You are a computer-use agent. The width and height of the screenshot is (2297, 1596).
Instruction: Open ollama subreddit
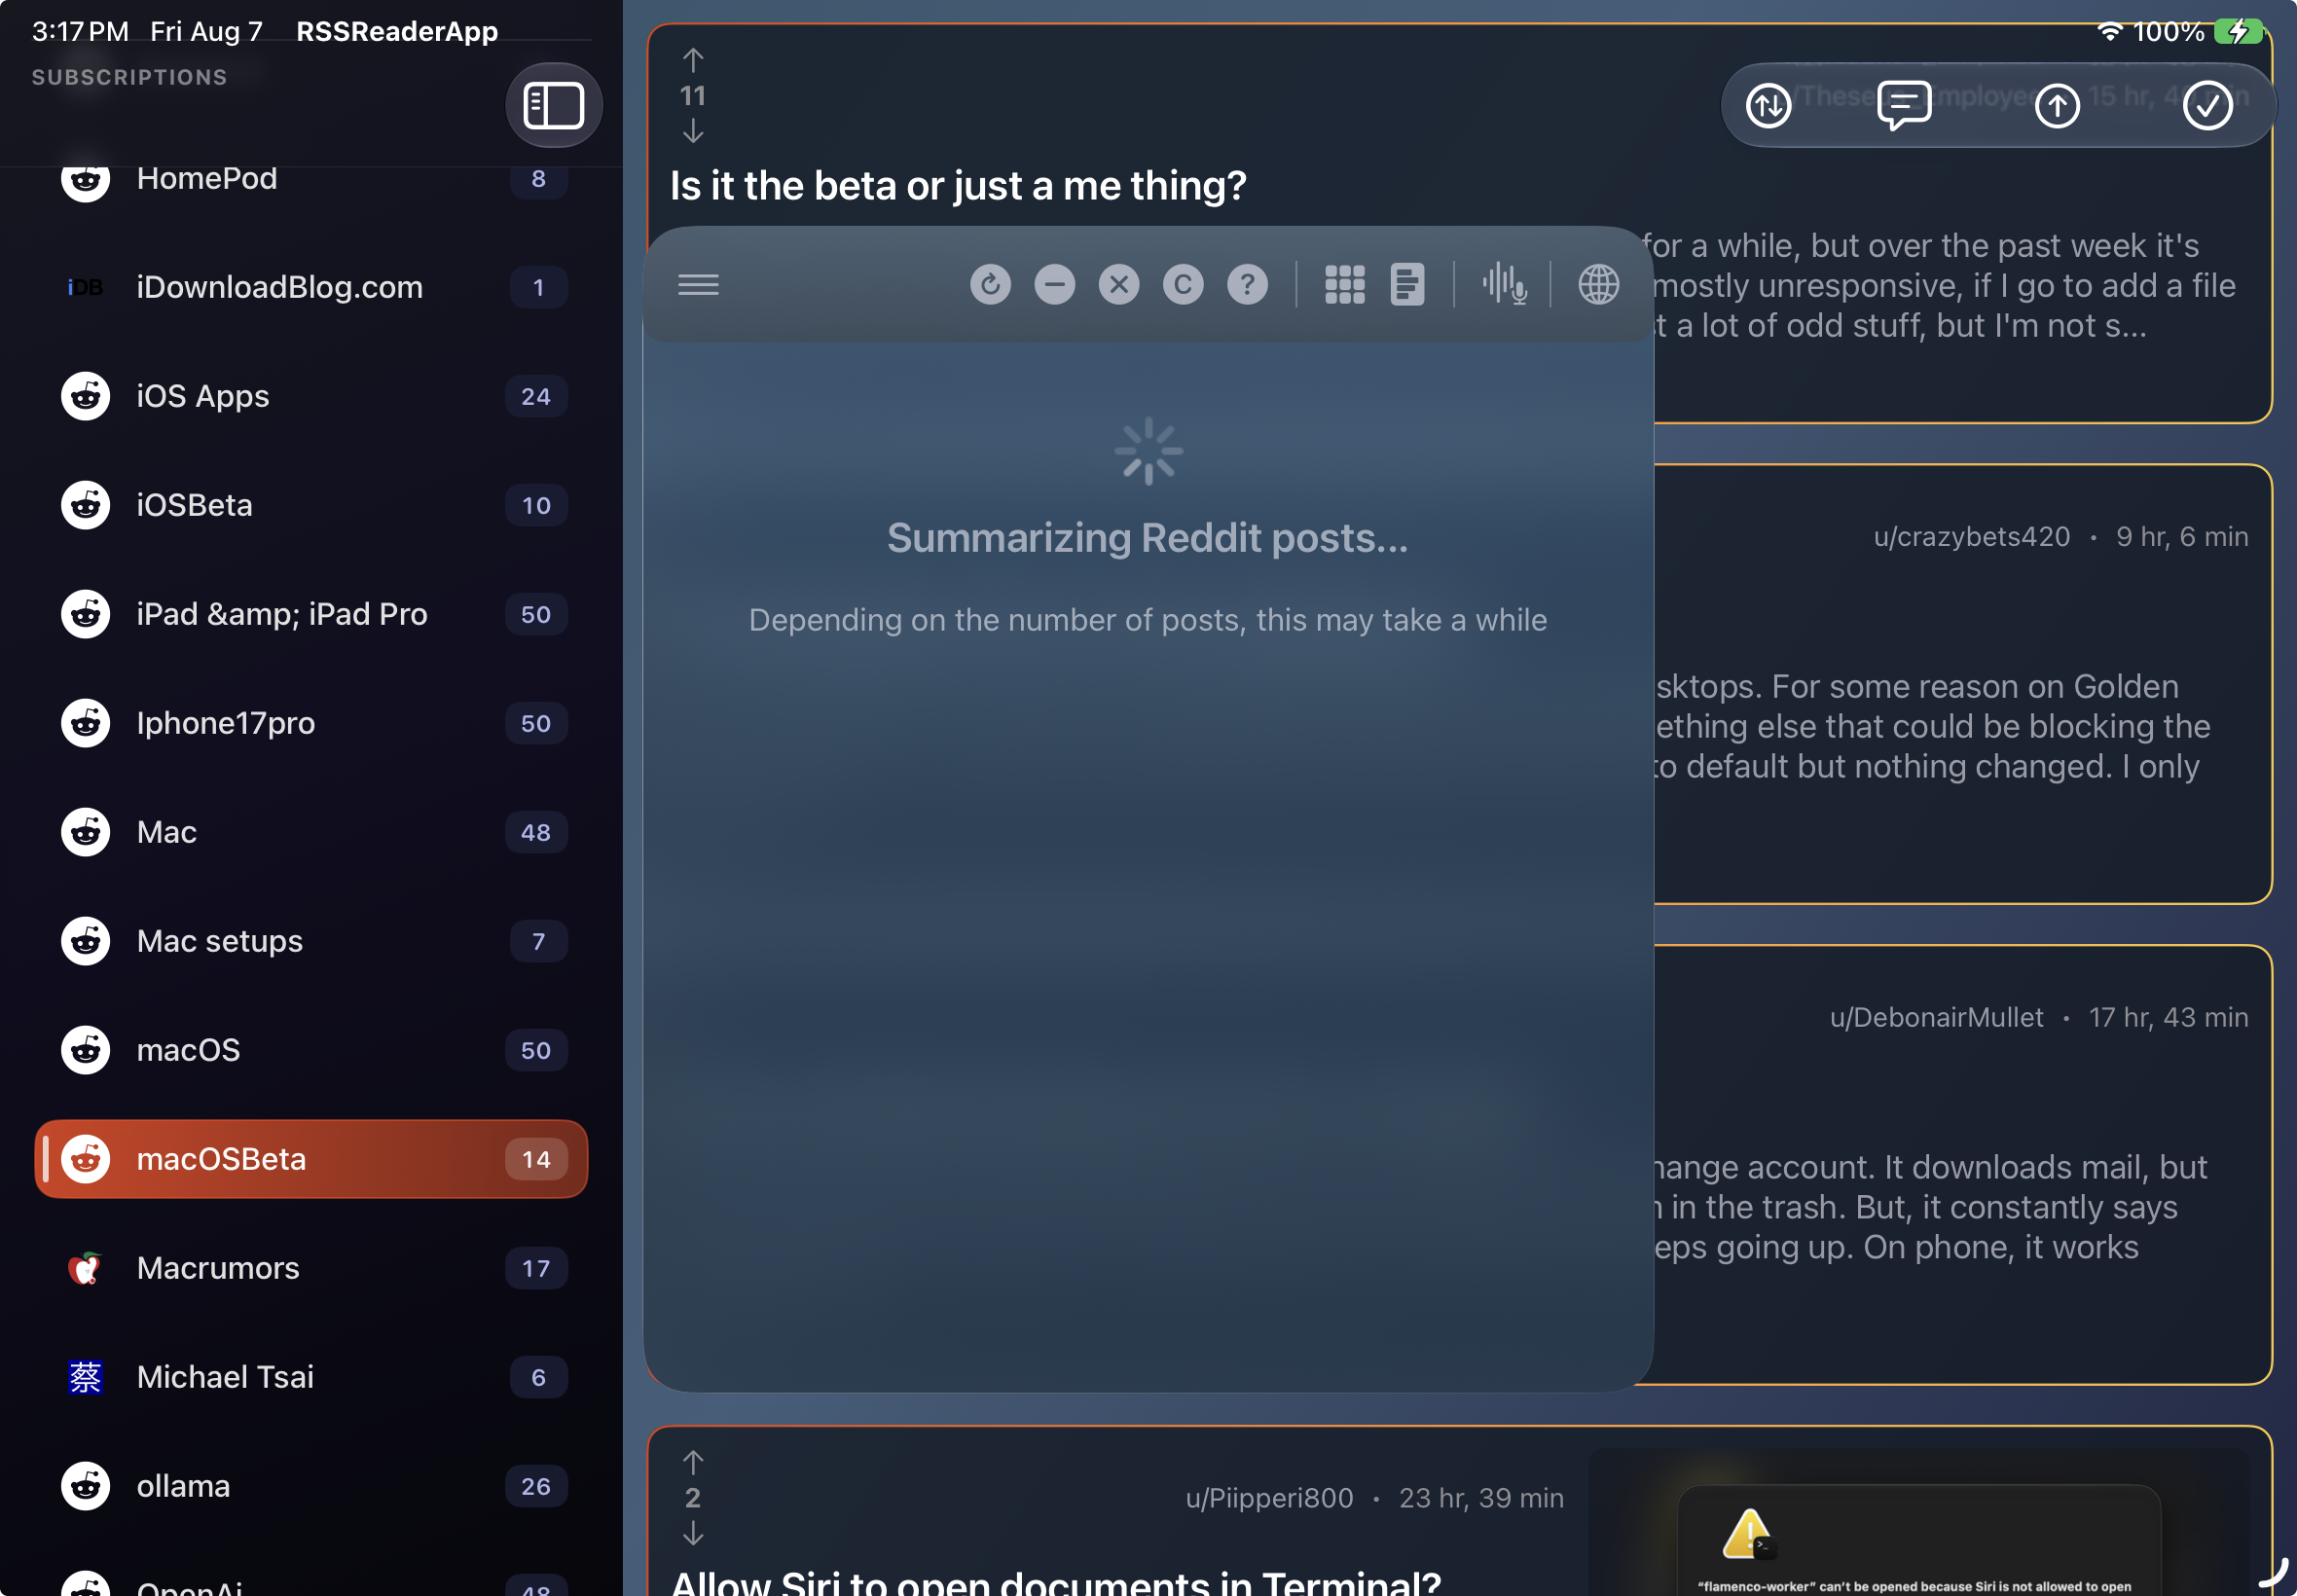tap(311, 1486)
